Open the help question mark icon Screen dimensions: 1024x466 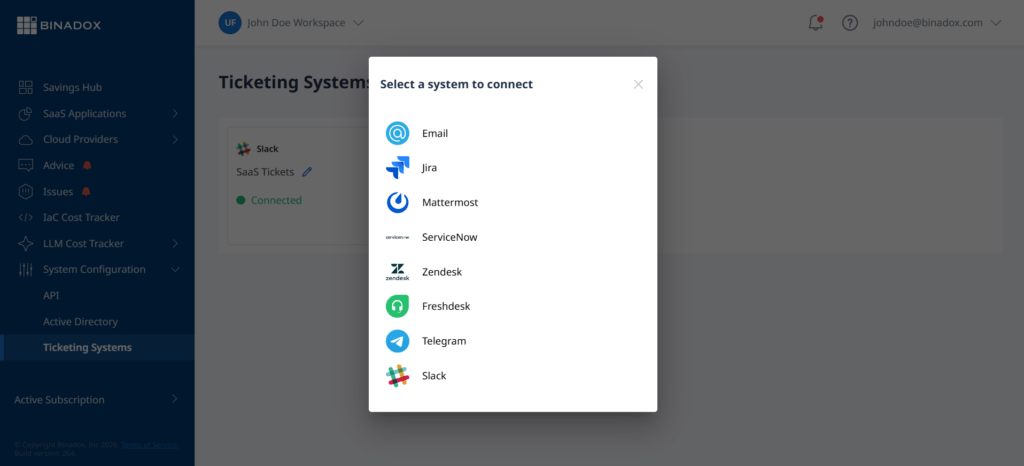(850, 23)
